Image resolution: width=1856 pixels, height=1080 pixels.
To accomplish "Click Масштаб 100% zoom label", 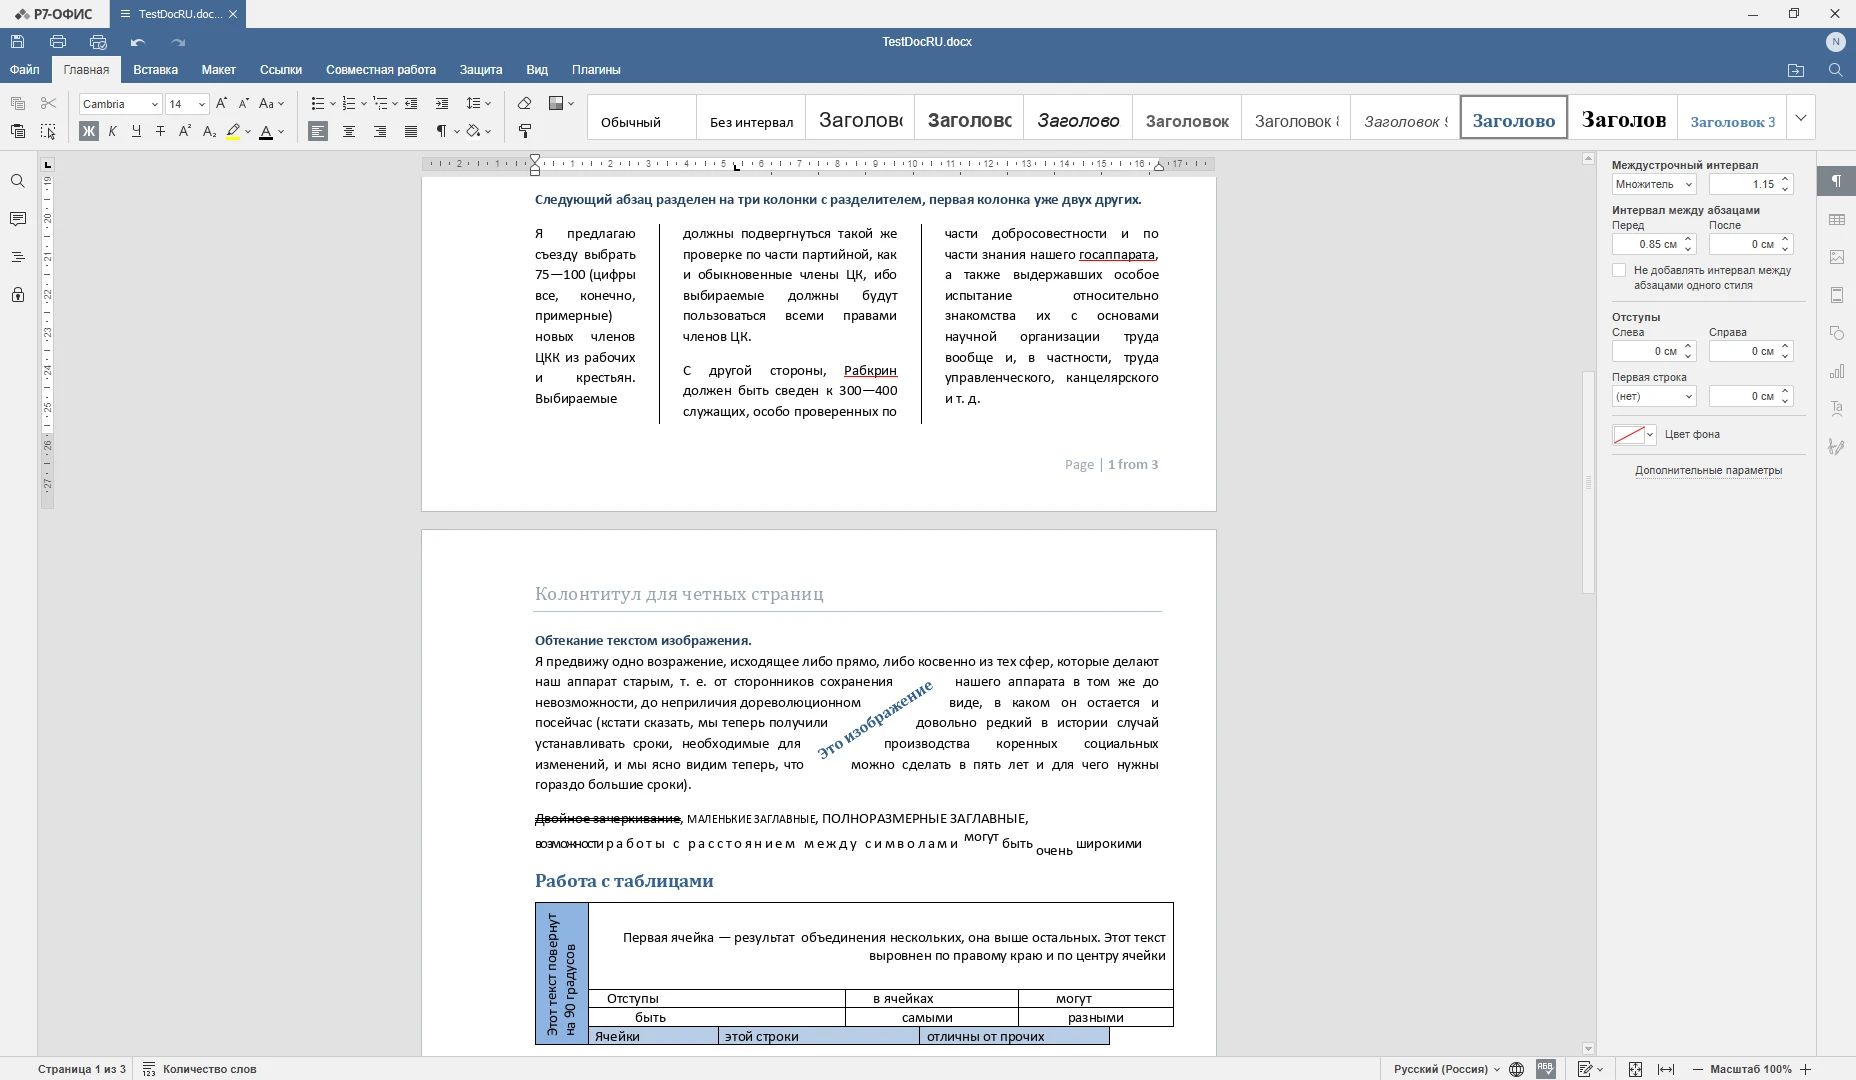I will tap(1750, 1069).
